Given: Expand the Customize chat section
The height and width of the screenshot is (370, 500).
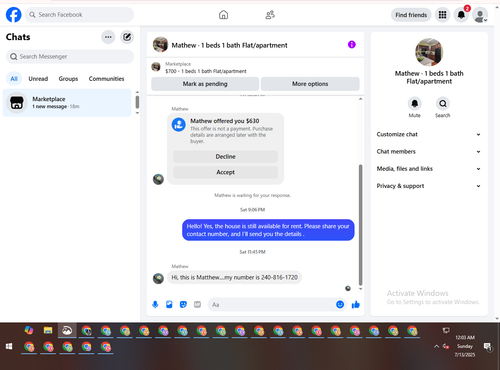Looking at the screenshot, I should pyautogui.click(x=429, y=134).
